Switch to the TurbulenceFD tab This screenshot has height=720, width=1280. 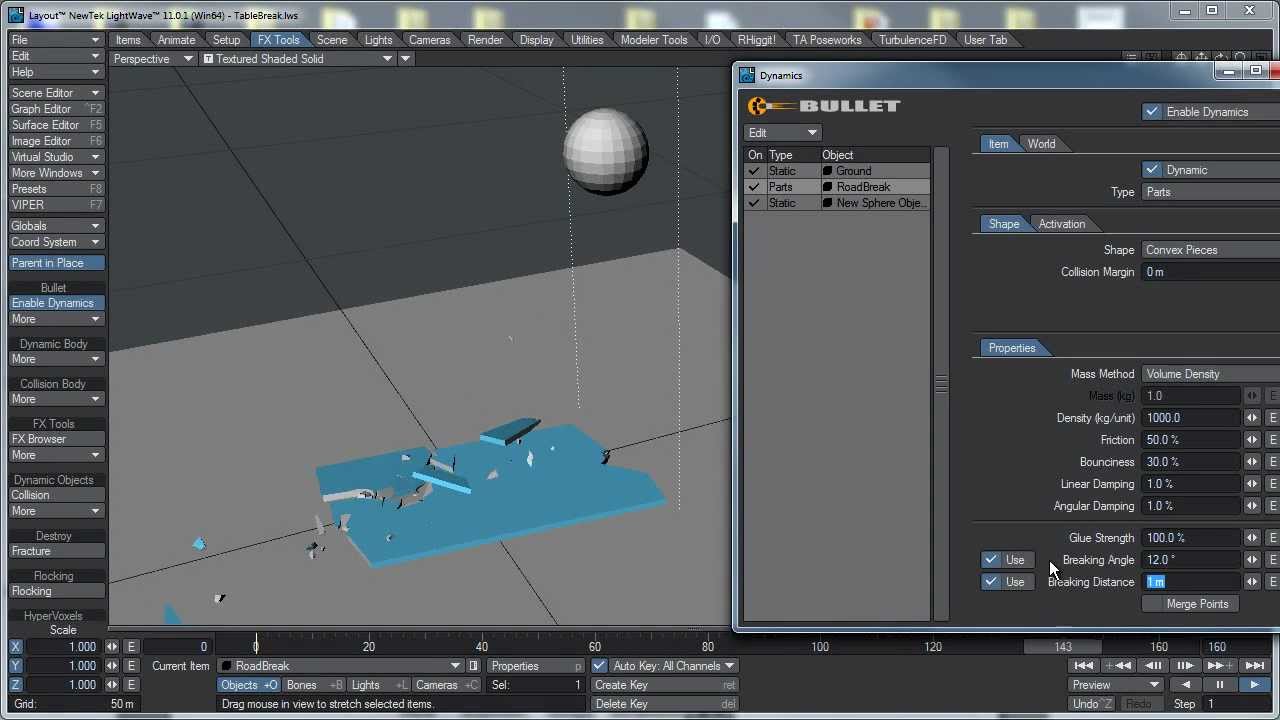913,40
